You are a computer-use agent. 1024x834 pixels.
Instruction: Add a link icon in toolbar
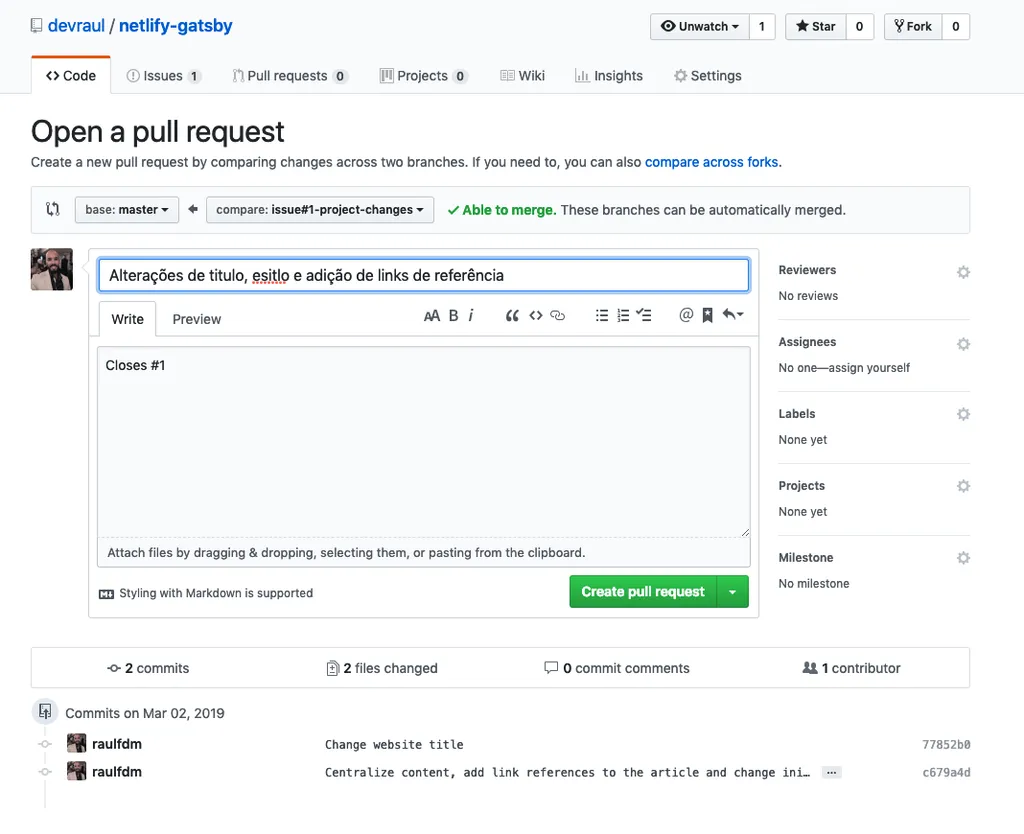[557, 316]
